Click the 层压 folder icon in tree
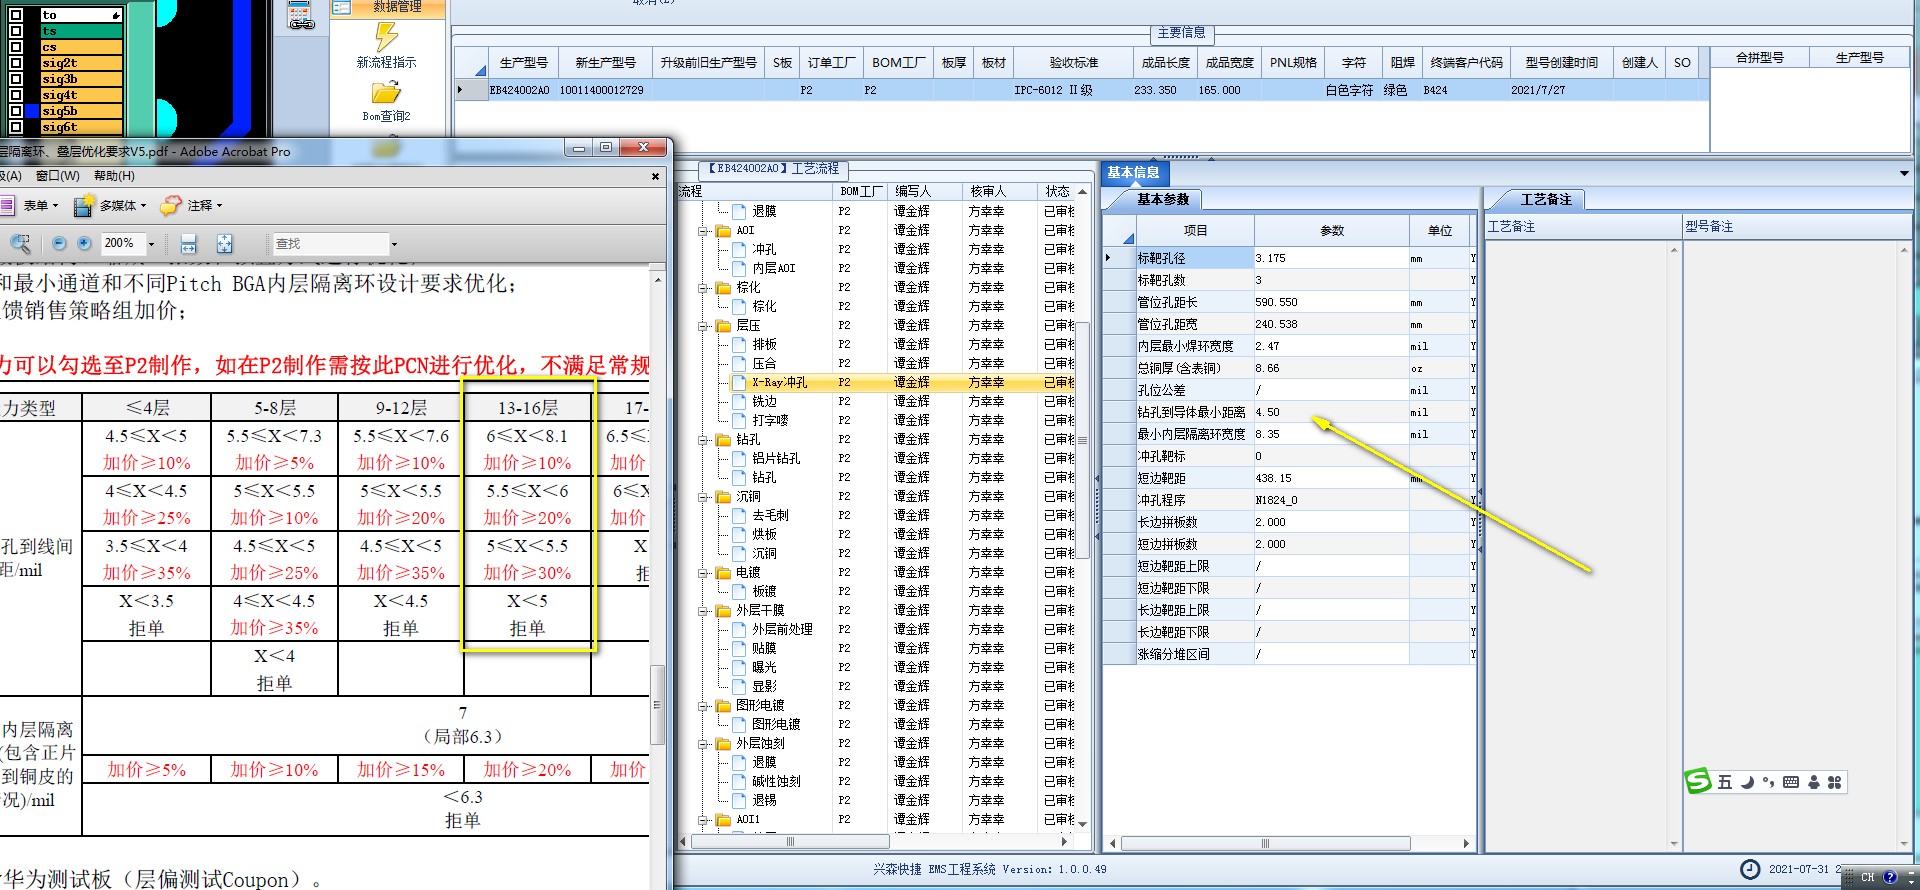Viewport: 1920px width, 890px height. click(724, 325)
